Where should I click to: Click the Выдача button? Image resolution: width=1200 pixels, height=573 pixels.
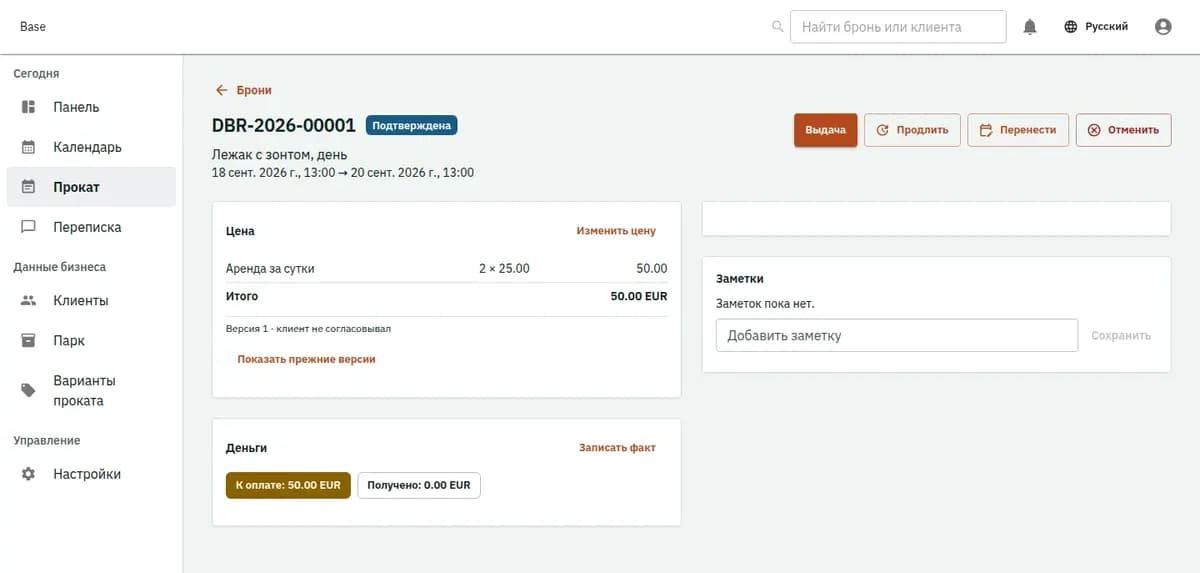pyautogui.click(x=825, y=130)
